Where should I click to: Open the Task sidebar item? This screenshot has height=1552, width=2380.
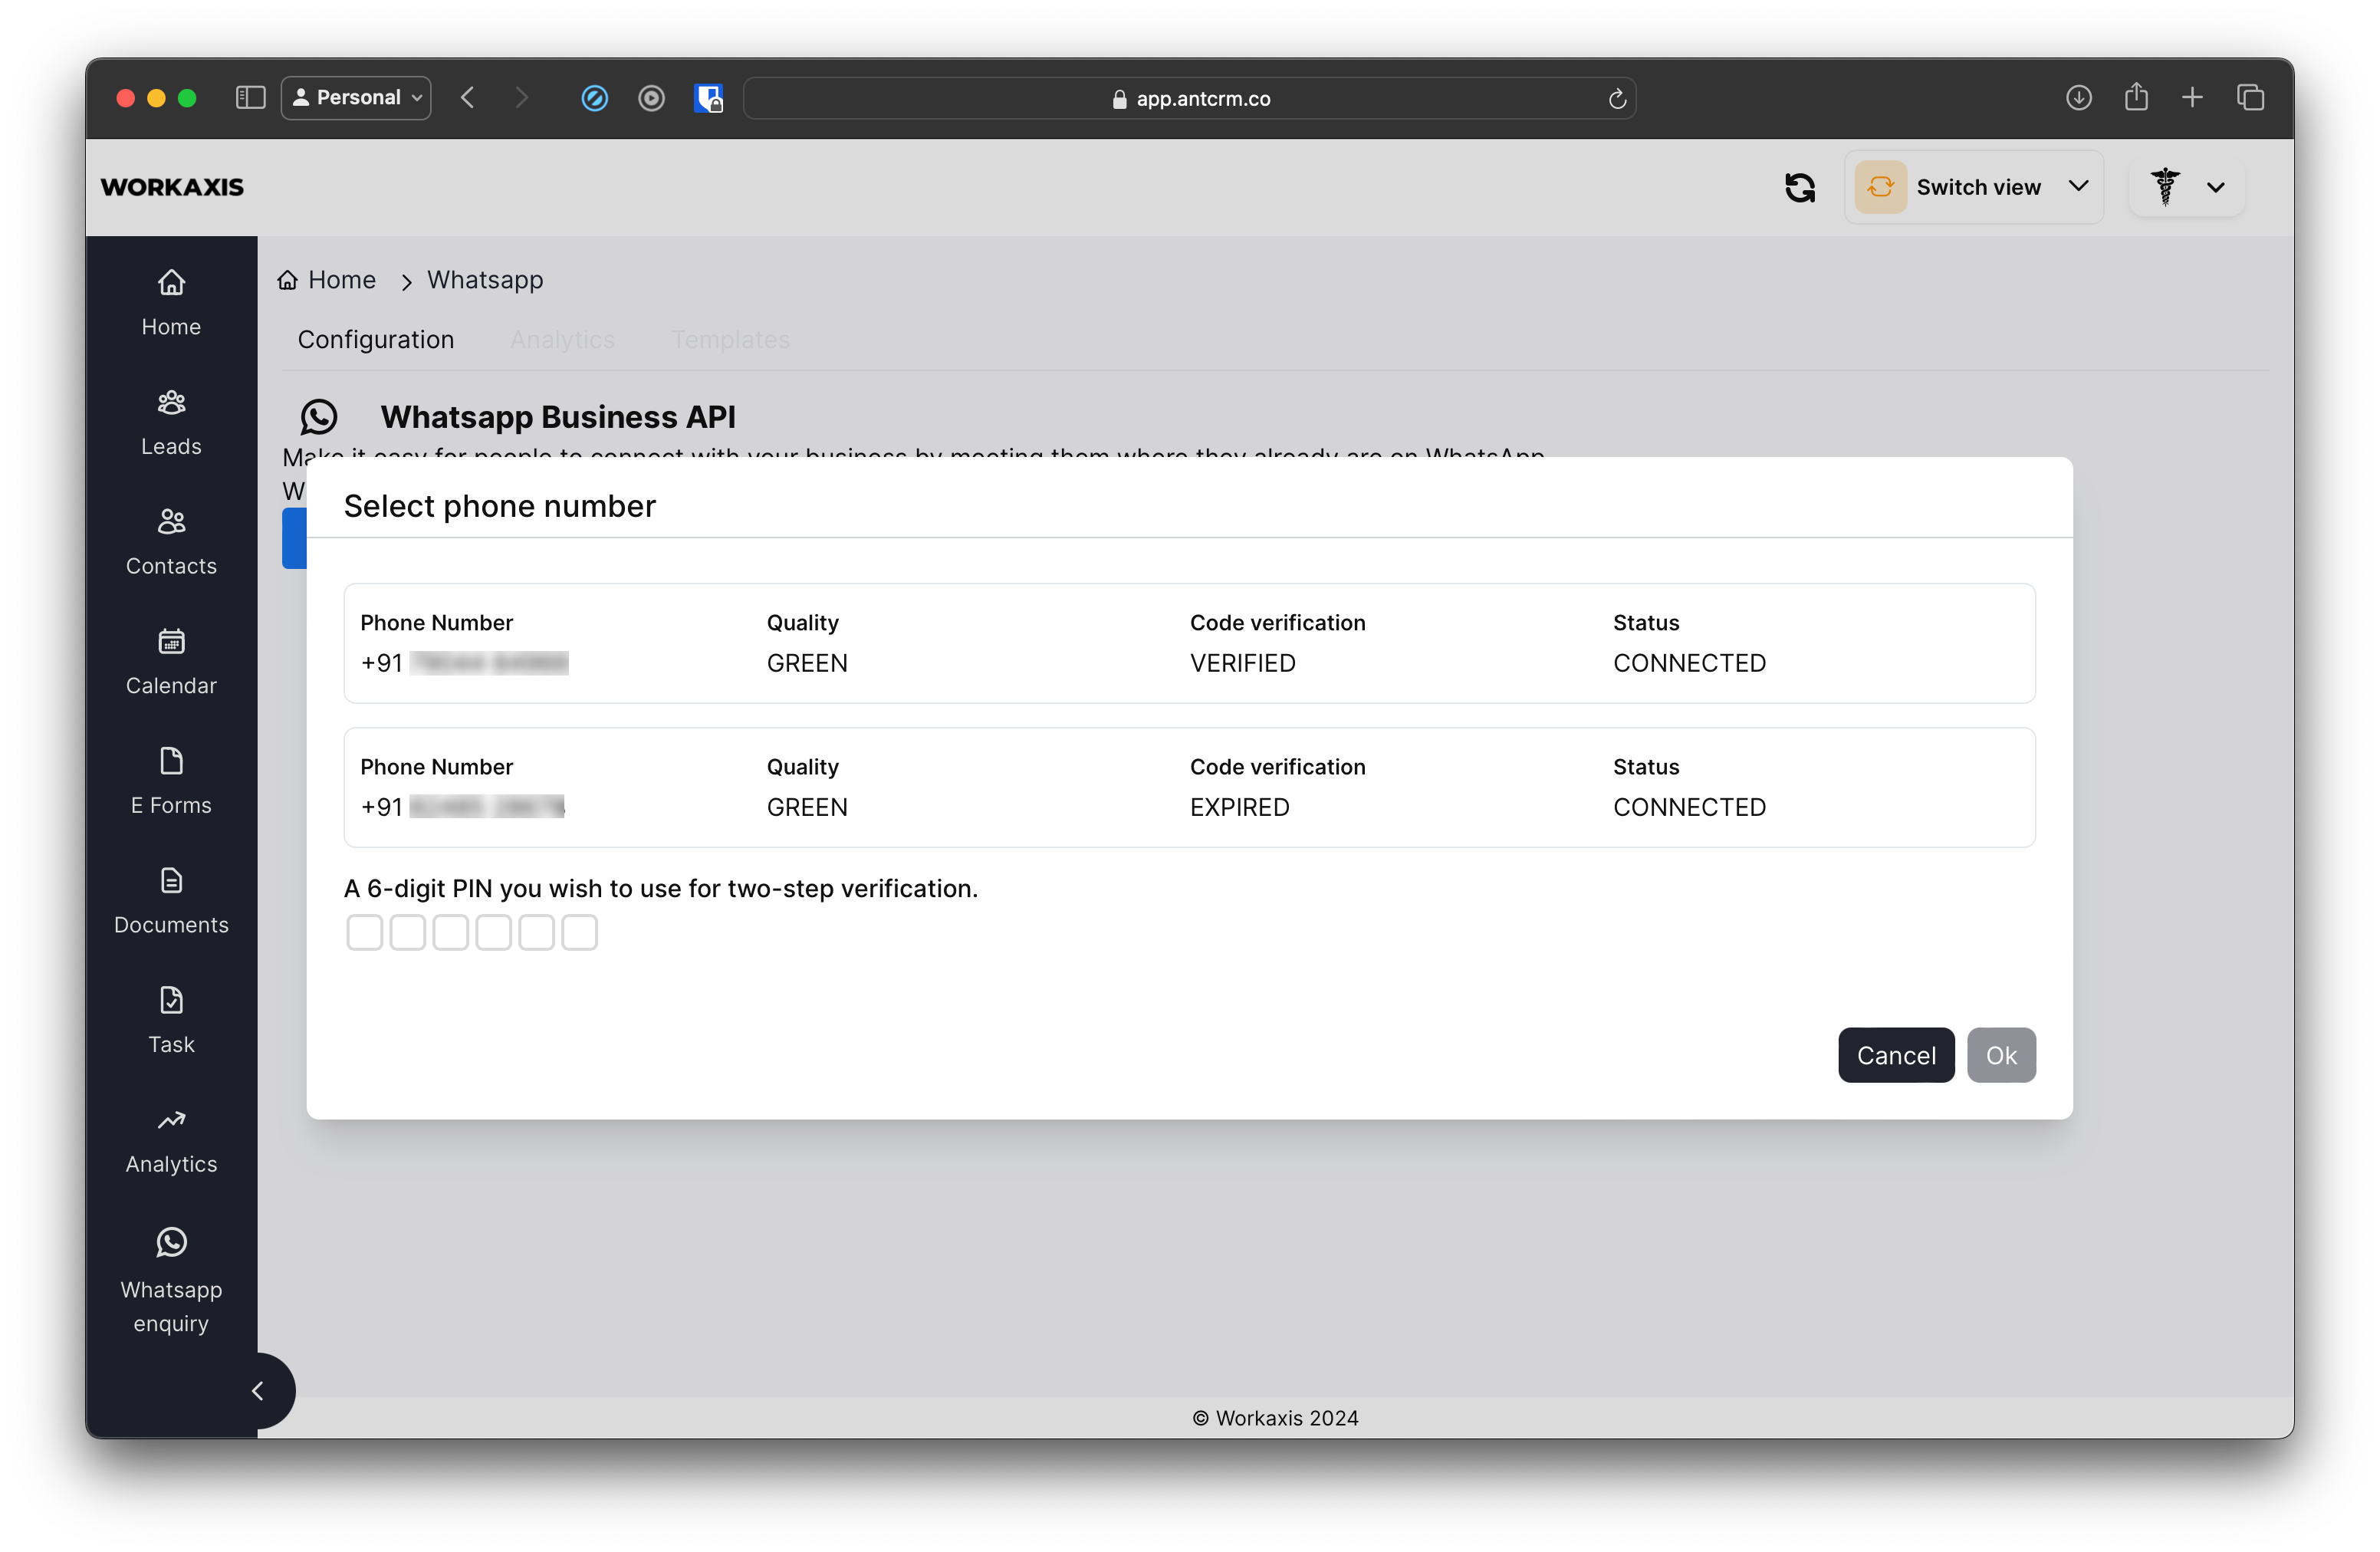pyautogui.click(x=171, y=1021)
